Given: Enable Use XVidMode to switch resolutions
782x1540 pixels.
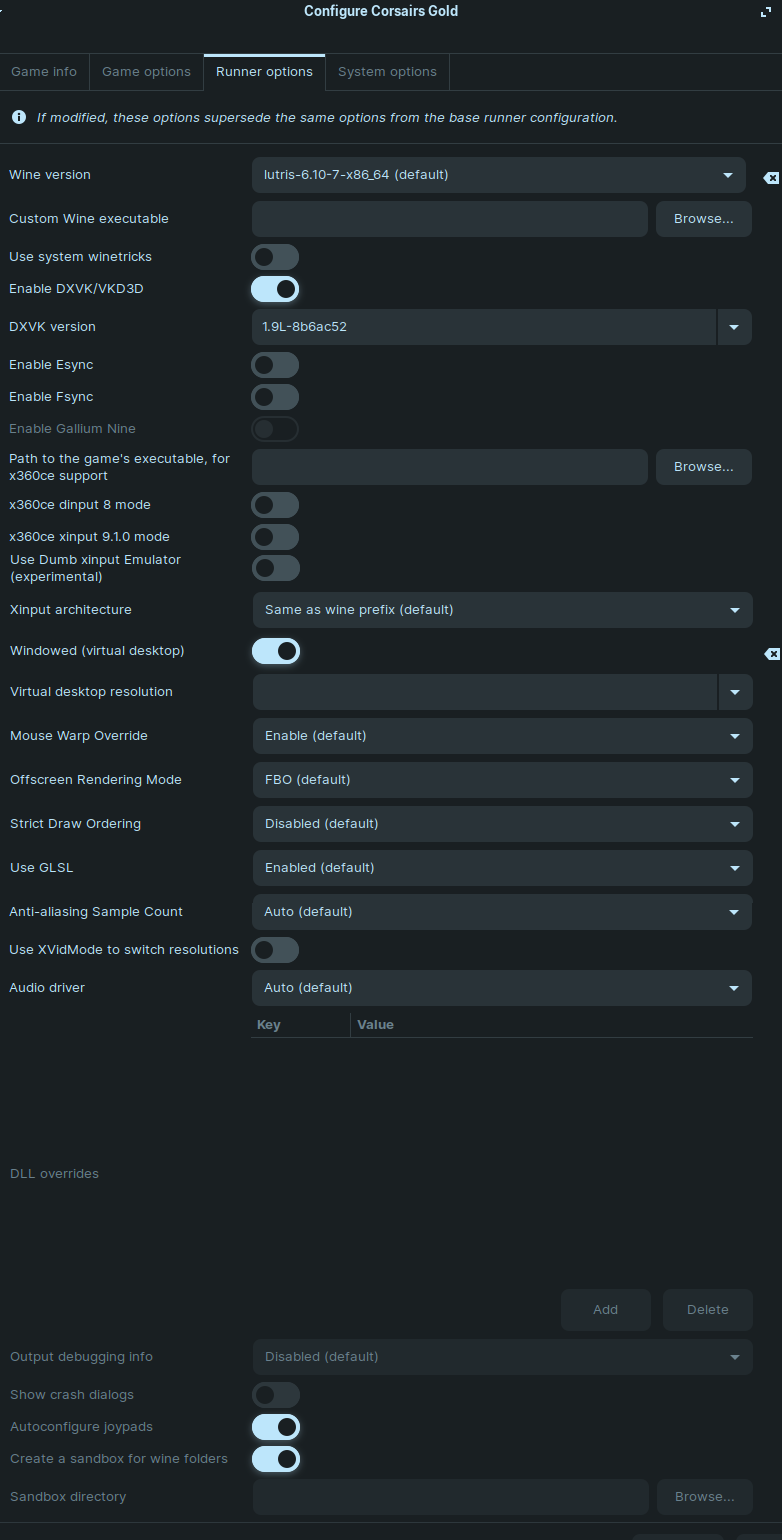Looking at the screenshot, I should 275,950.
